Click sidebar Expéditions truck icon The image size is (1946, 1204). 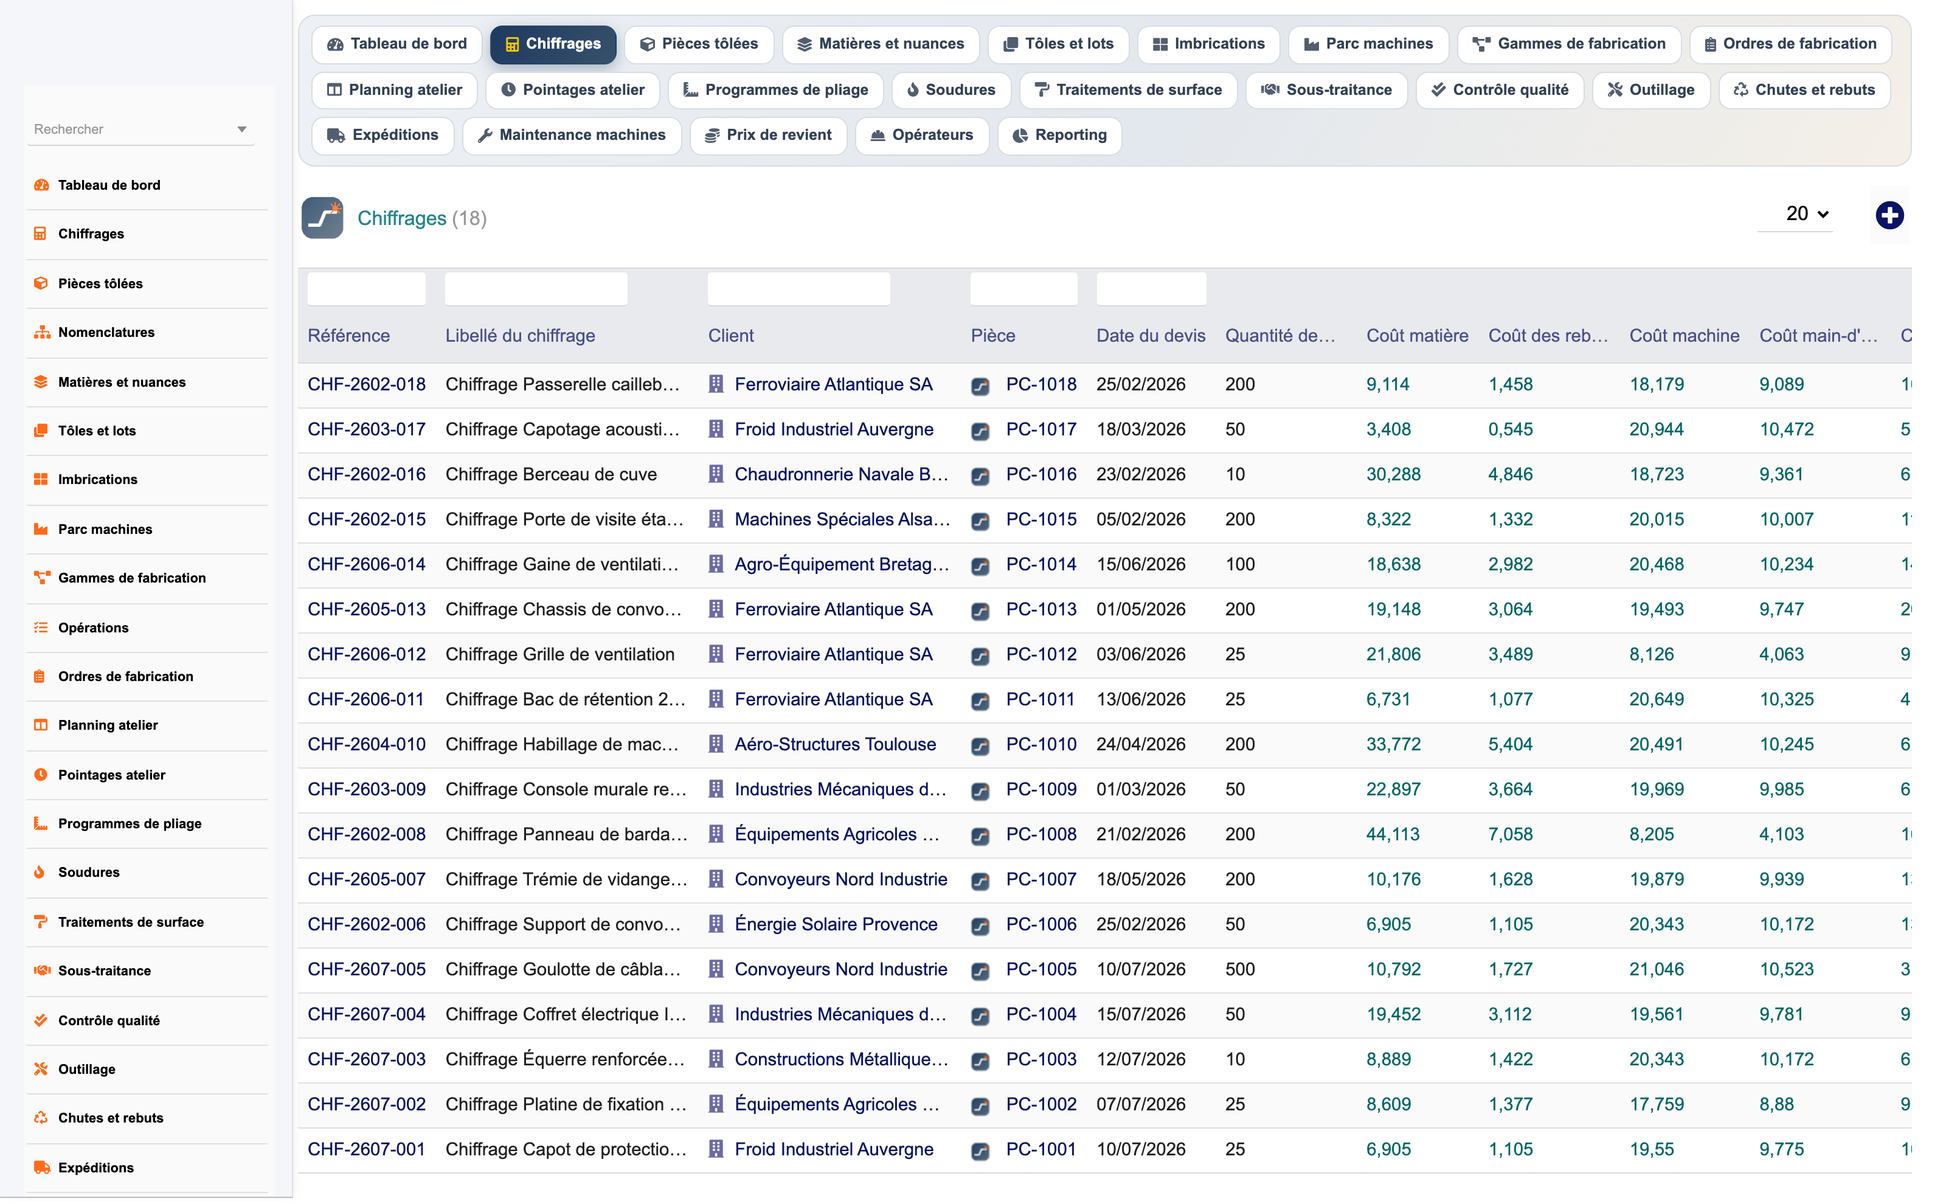41,1168
